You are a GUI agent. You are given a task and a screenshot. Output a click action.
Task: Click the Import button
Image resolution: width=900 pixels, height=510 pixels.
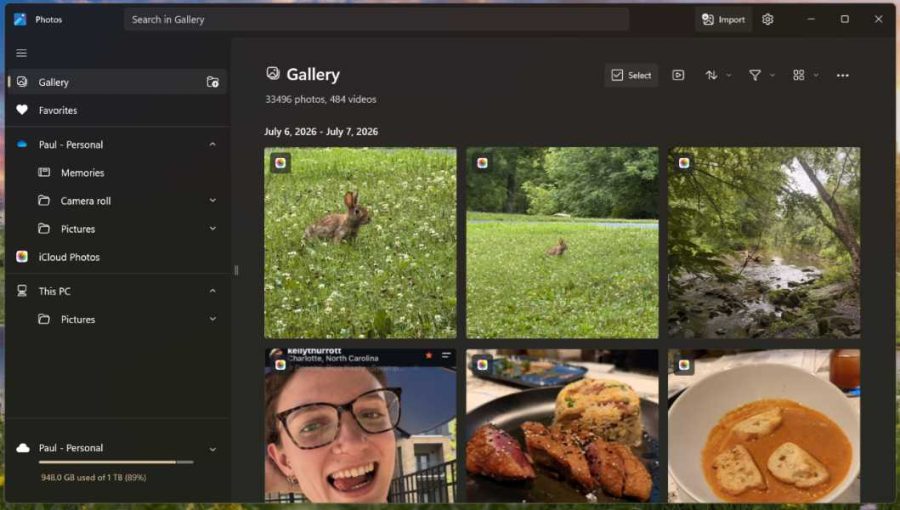[723, 20]
